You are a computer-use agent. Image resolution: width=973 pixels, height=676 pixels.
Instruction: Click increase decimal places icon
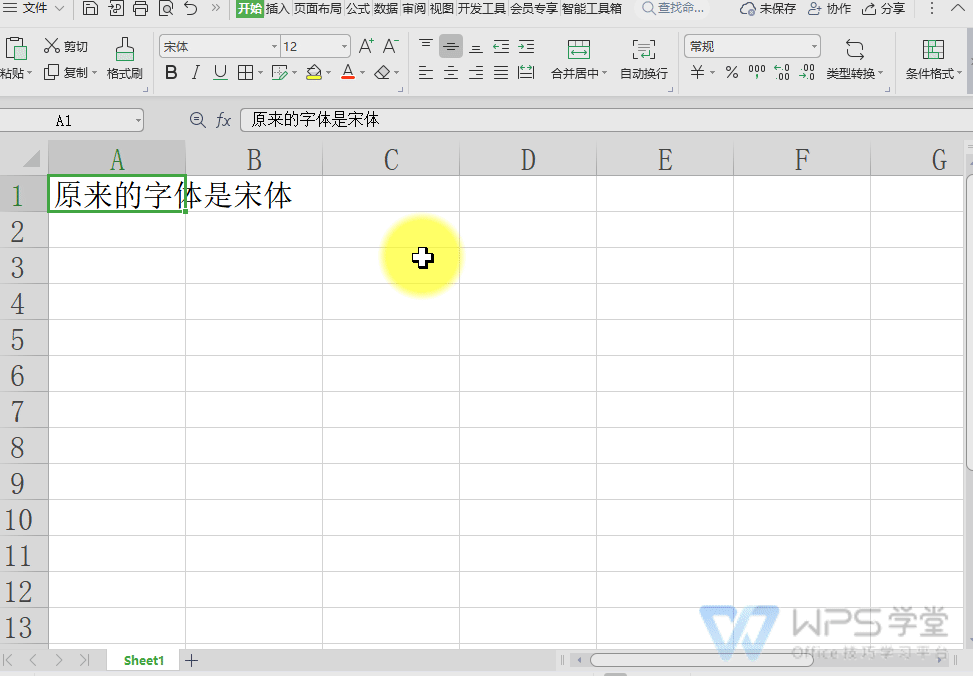(x=782, y=73)
